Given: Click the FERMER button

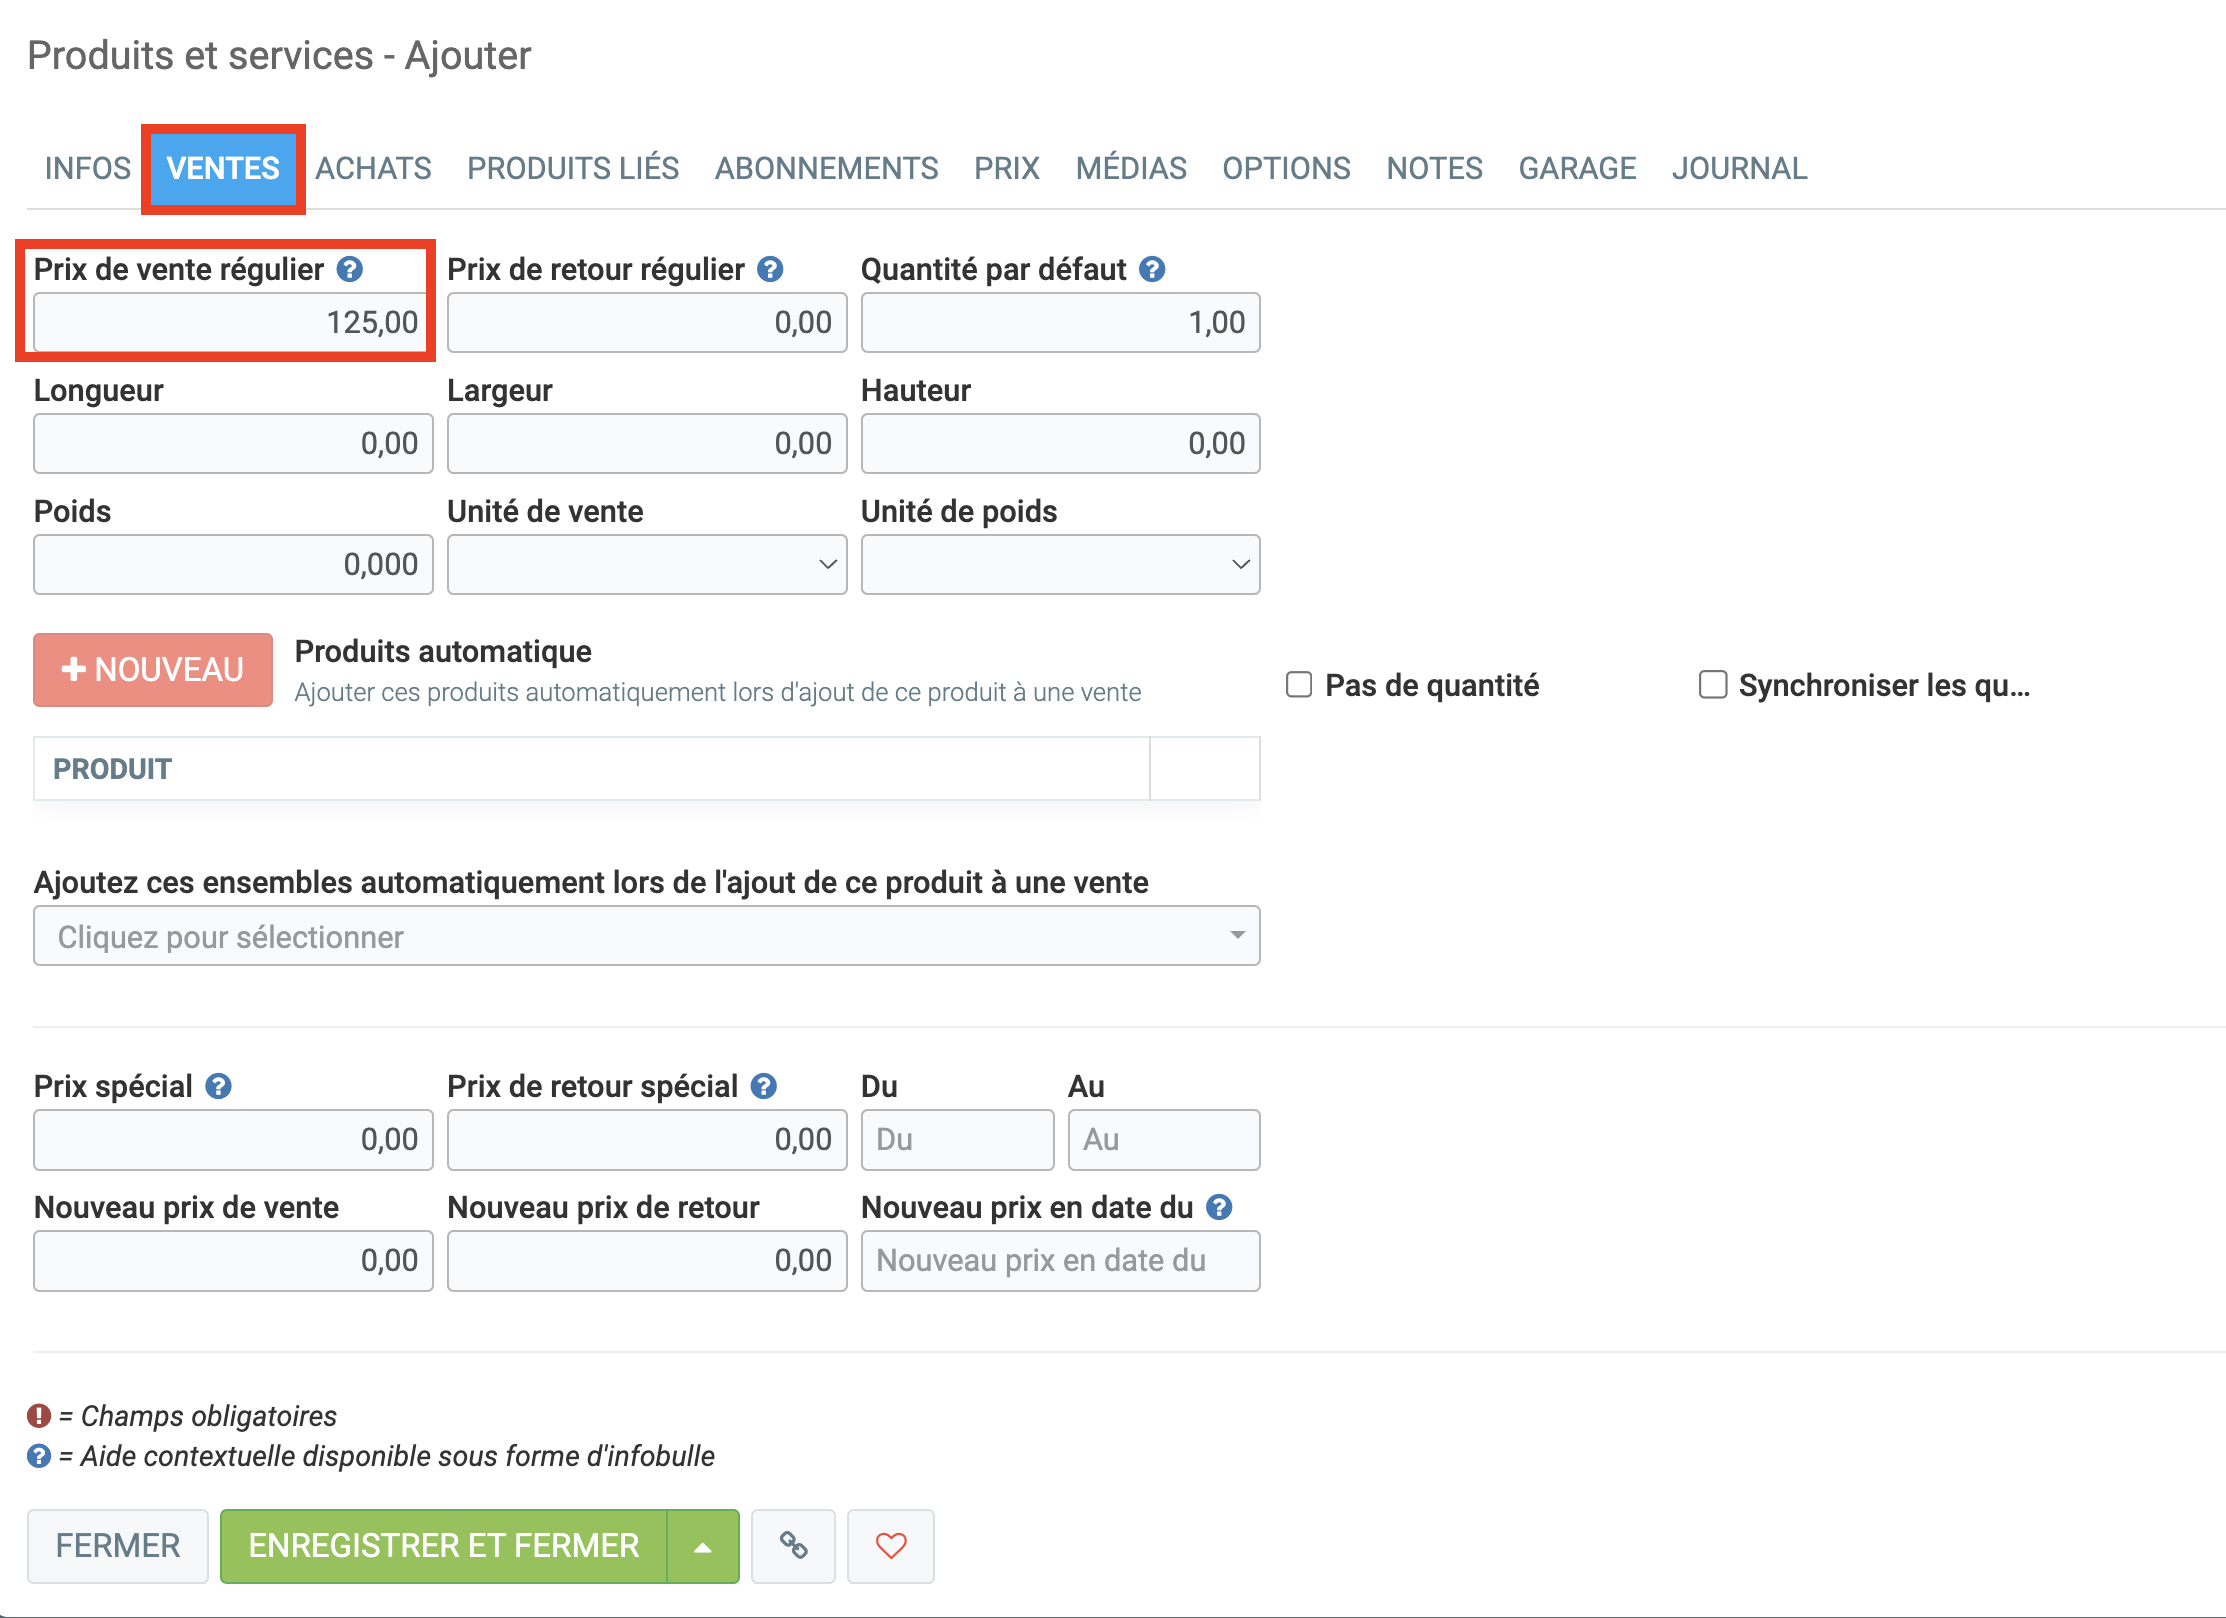Looking at the screenshot, I should click(x=118, y=1546).
